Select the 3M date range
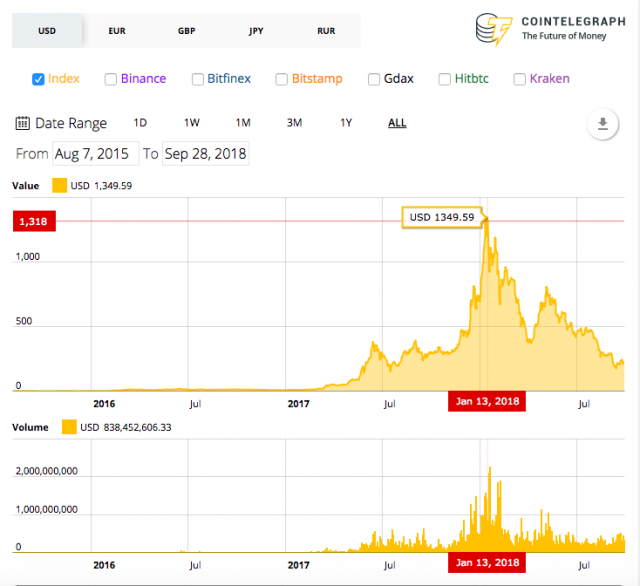The width and height of the screenshot is (640, 586). (294, 123)
